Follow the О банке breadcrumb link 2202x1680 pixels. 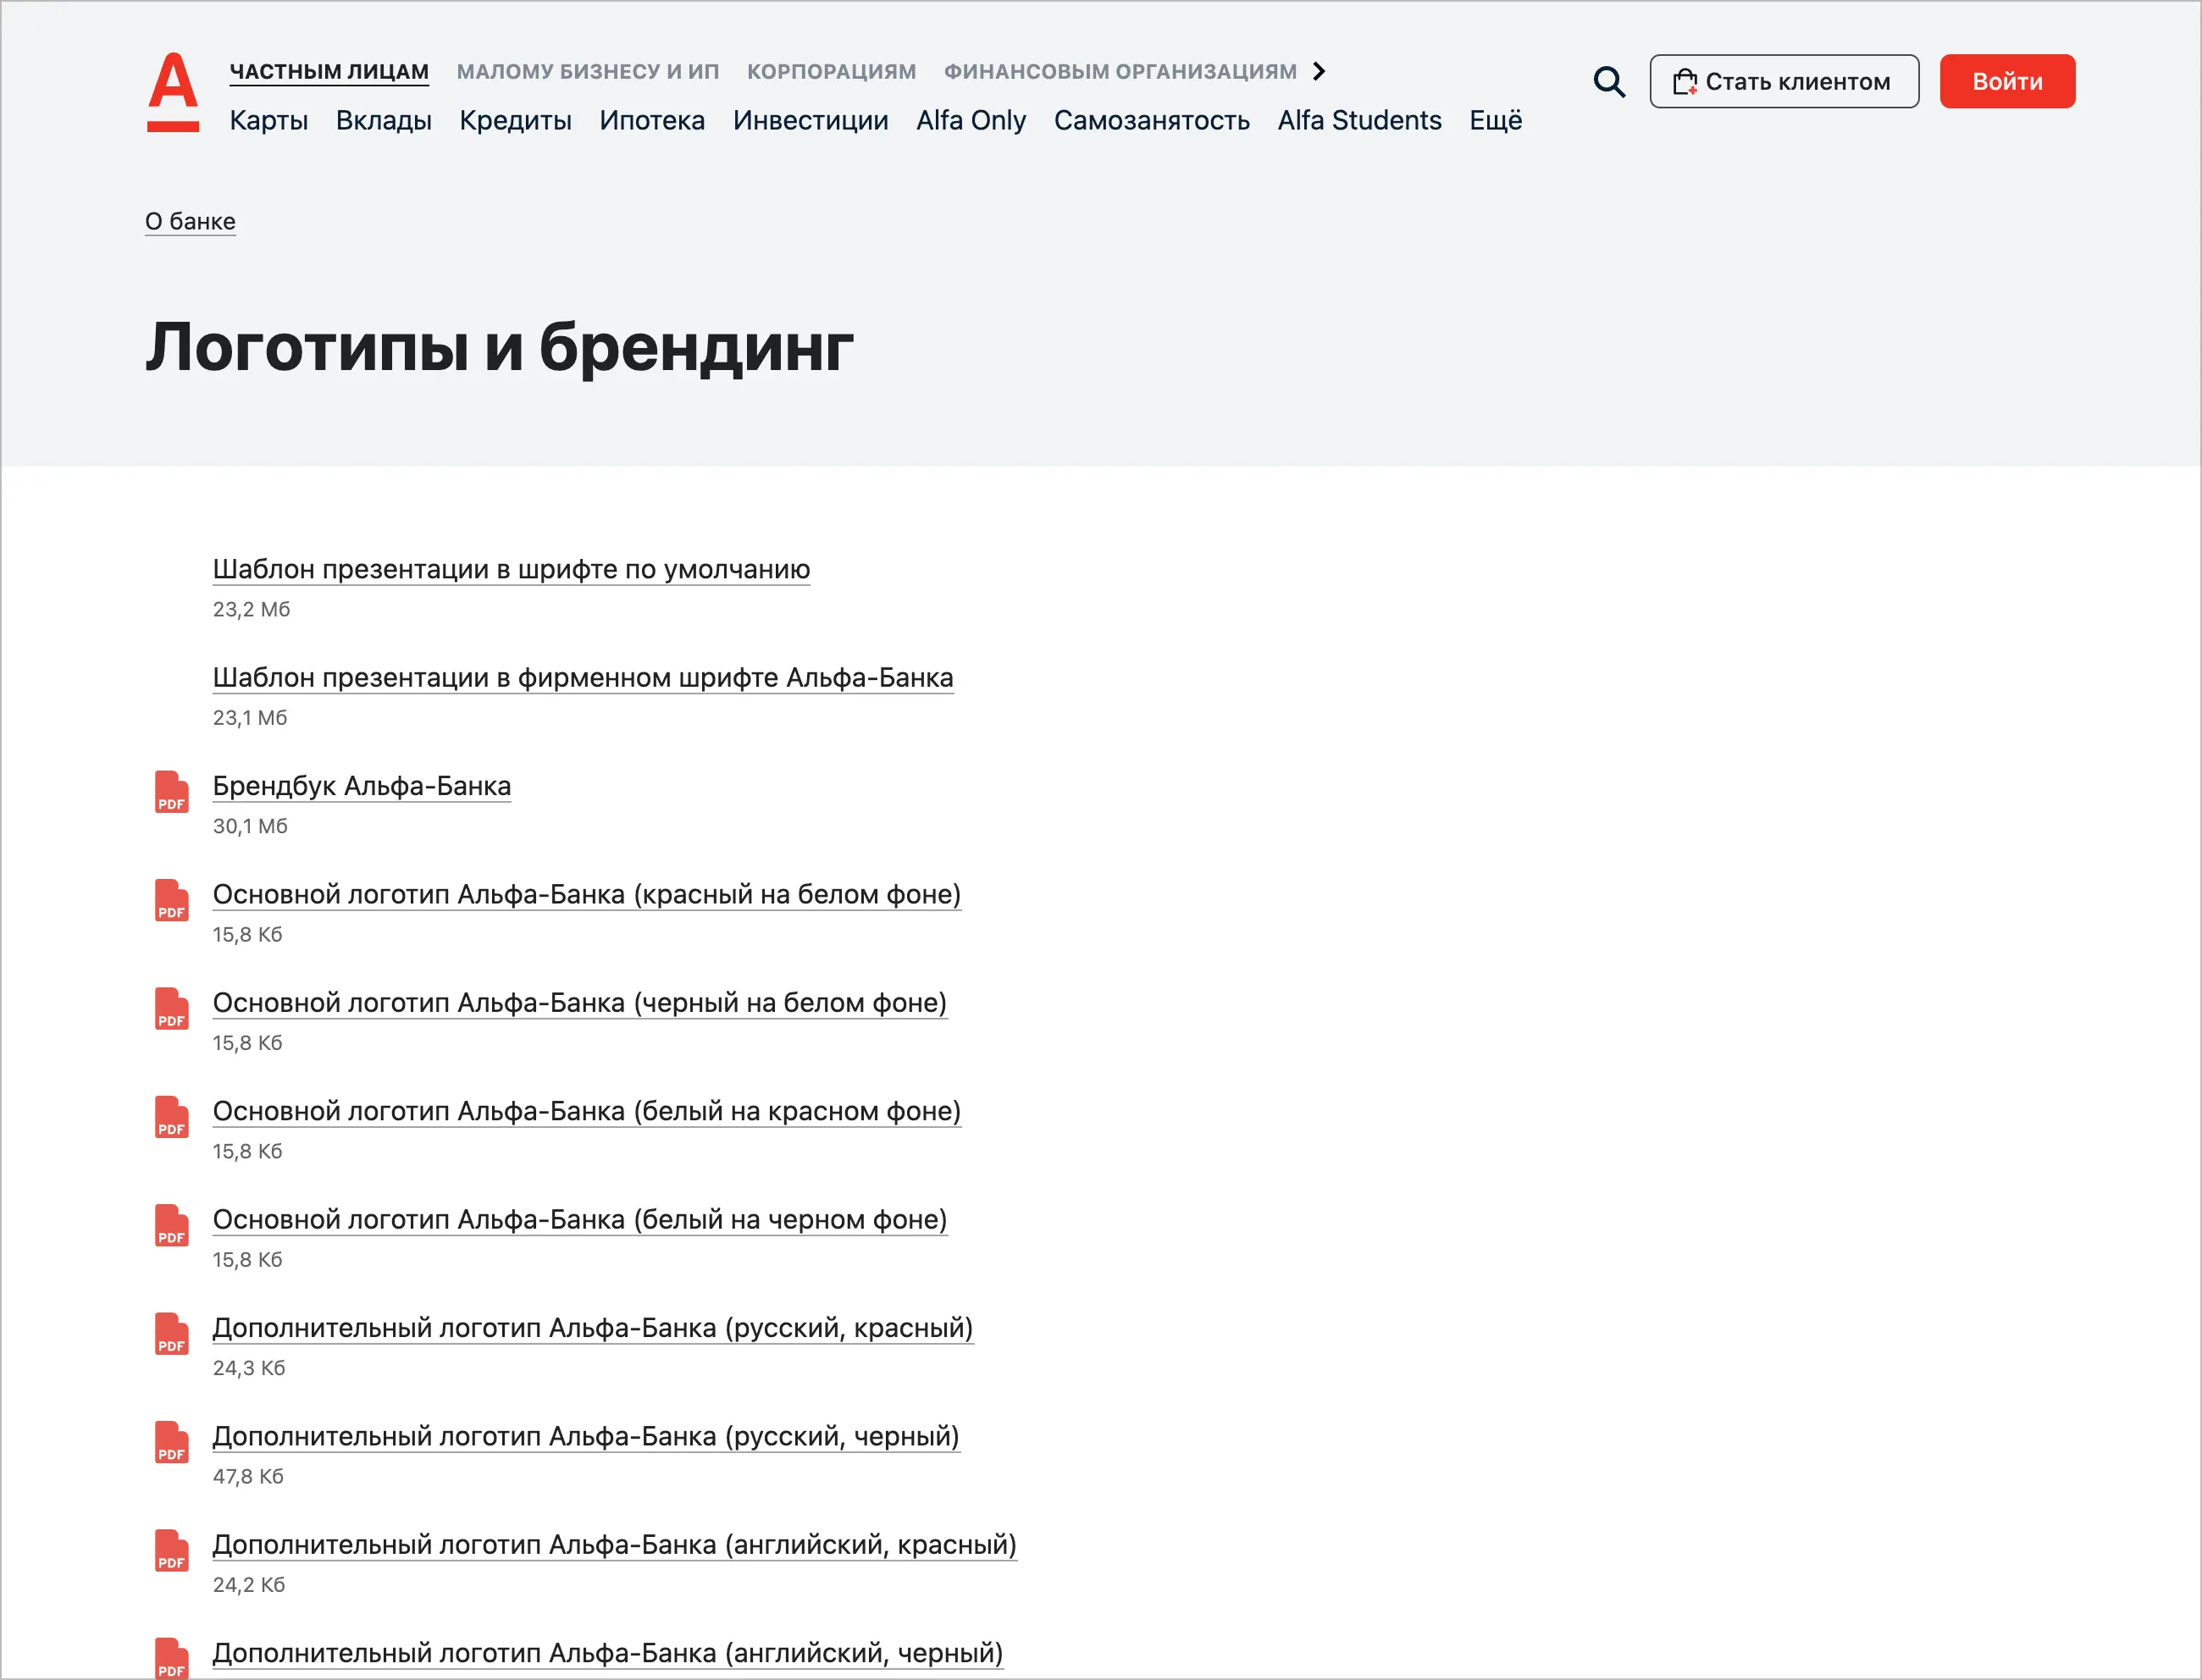[190, 221]
